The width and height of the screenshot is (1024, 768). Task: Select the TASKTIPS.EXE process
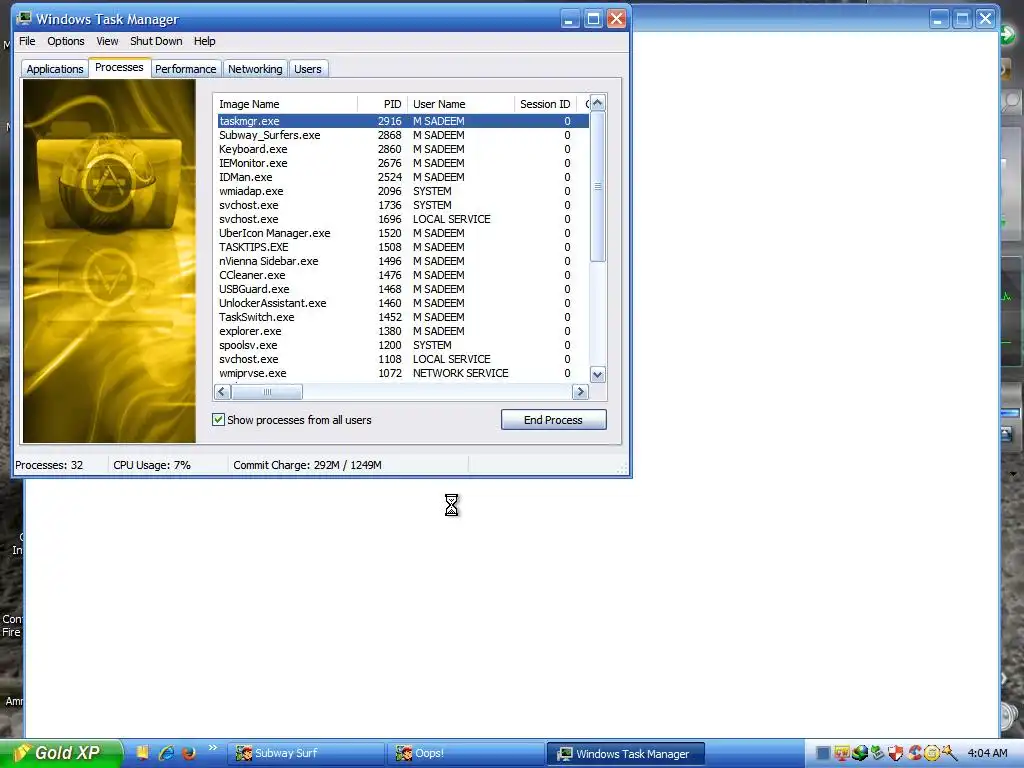click(403, 248)
